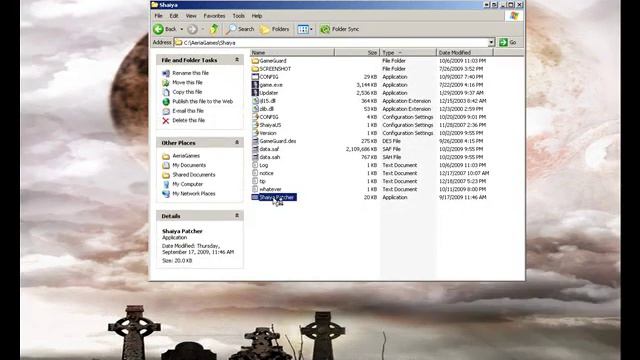Click the 'SAH File' type cell
This screenshot has width=640, height=360.
coord(391,157)
